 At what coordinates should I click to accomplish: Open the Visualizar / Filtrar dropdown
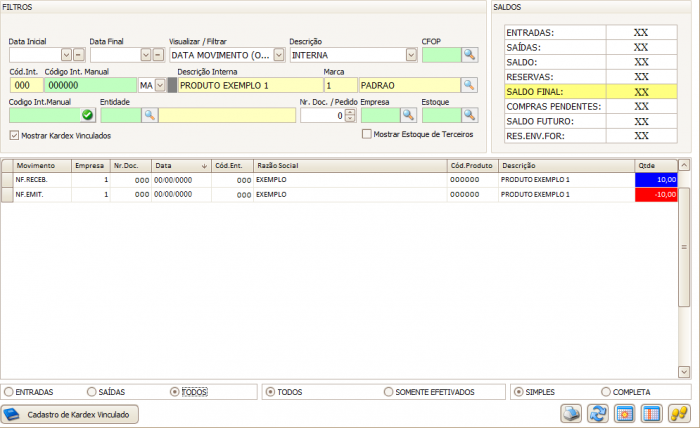278,55
